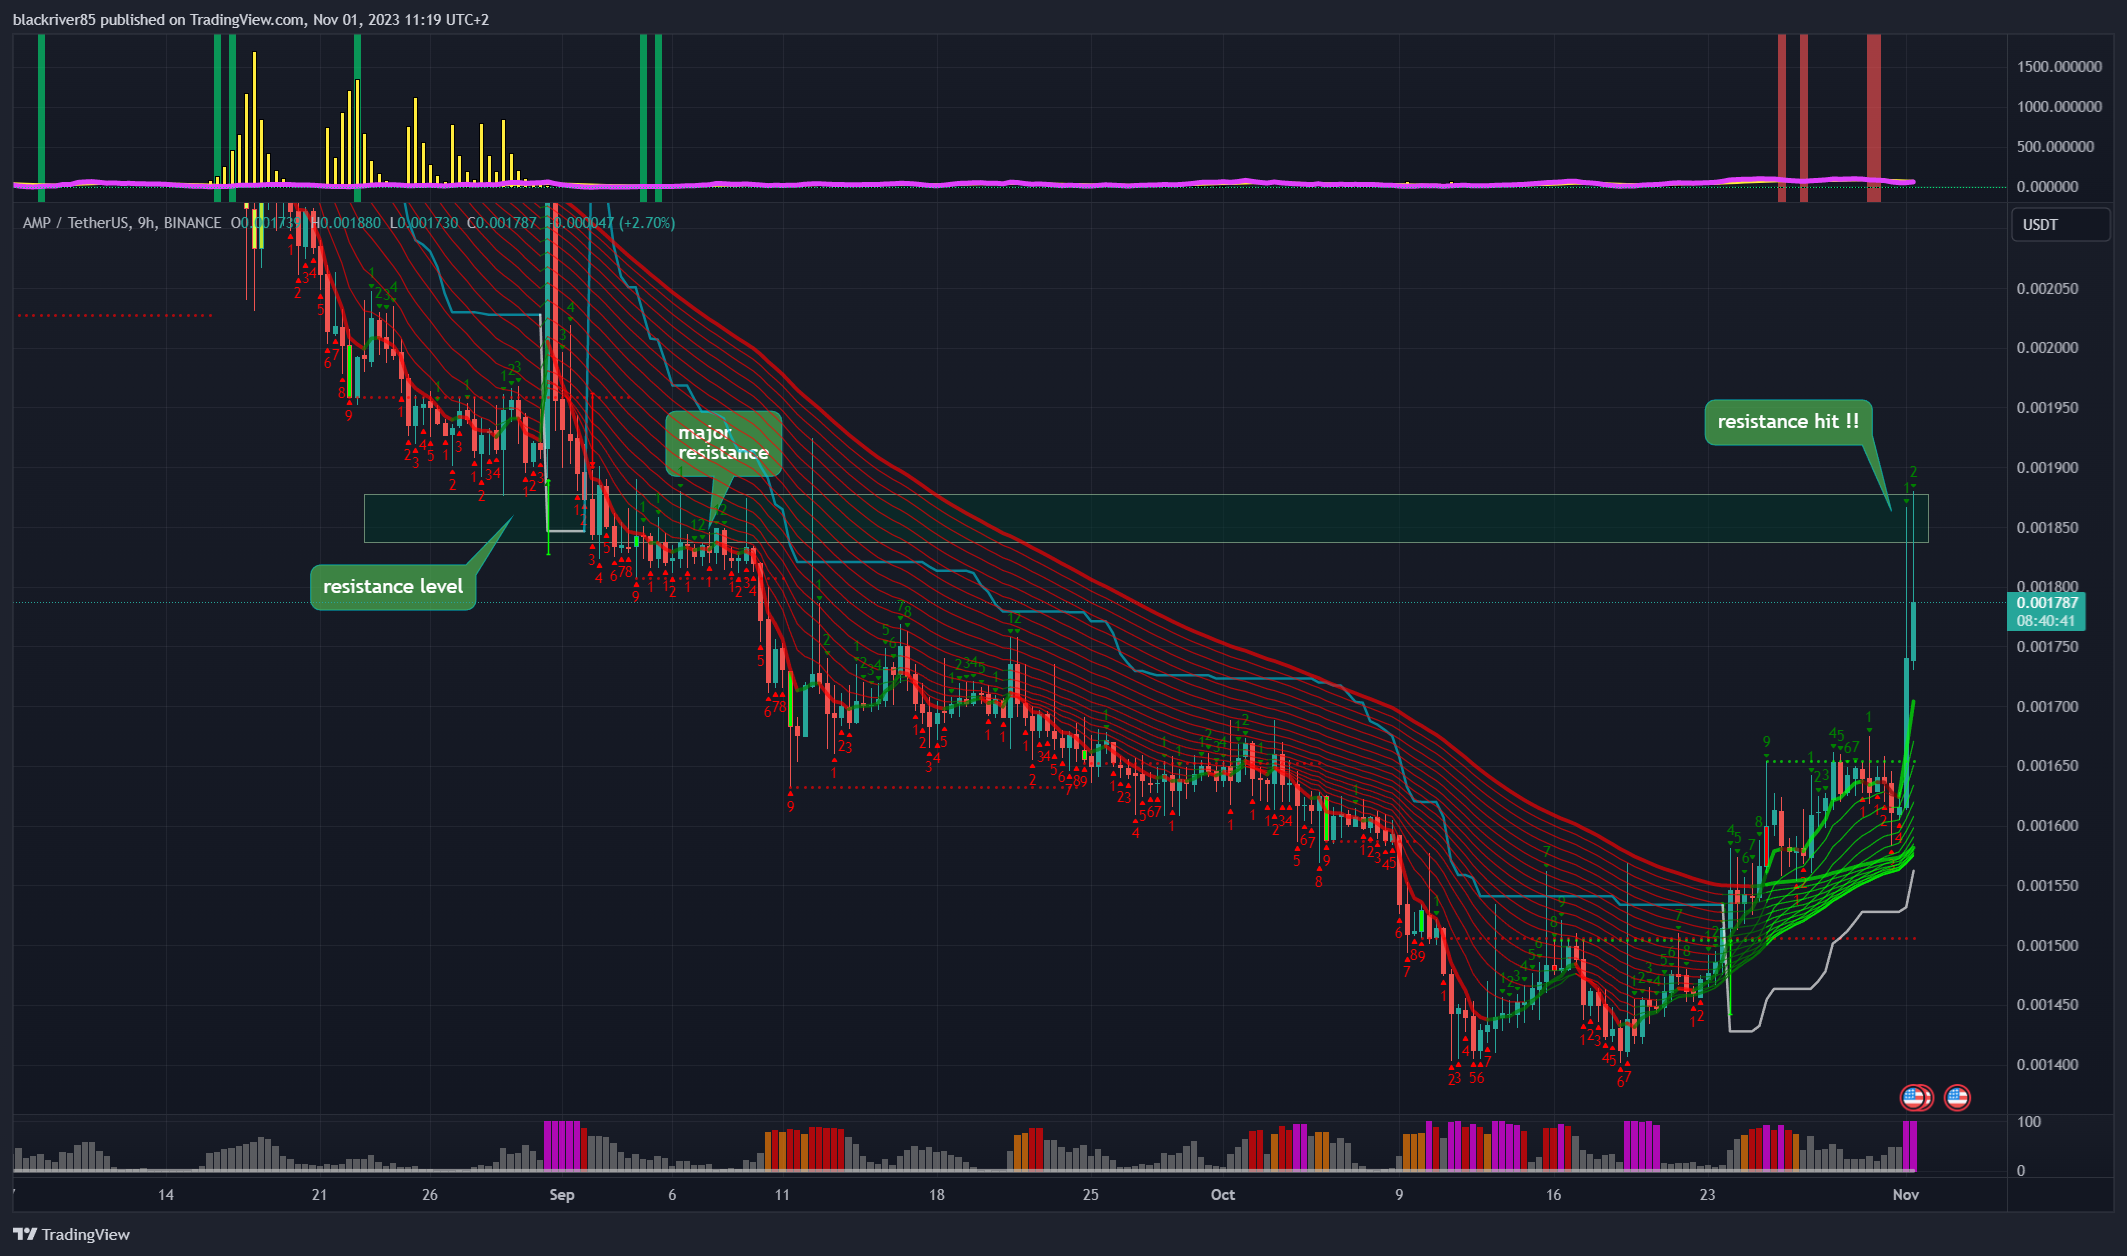Click the 25 date label on the time axis

pyautogui.click(x=1091, y=1195)
